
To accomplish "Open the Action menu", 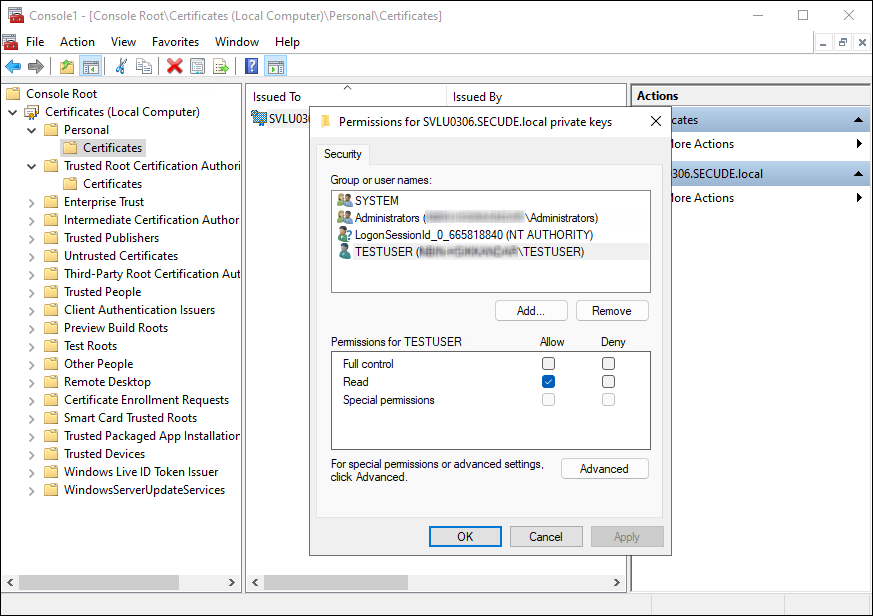I will (x=77, y=42).
